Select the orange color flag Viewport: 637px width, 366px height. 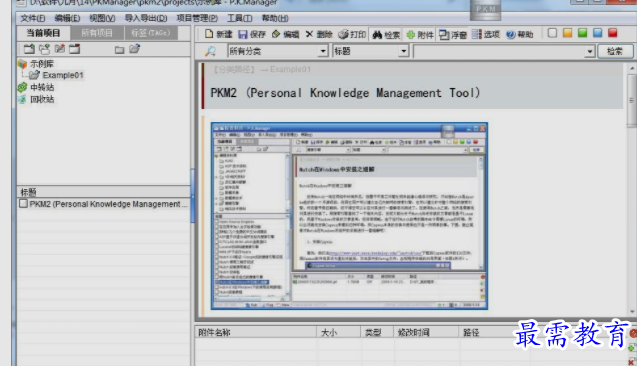[x=568, y=33]
